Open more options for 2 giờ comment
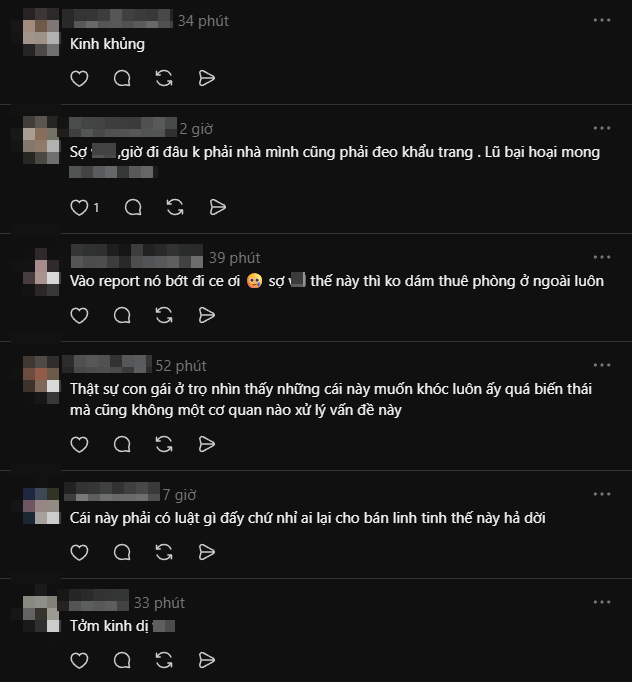Screen dimensions: 632x682 602,128
